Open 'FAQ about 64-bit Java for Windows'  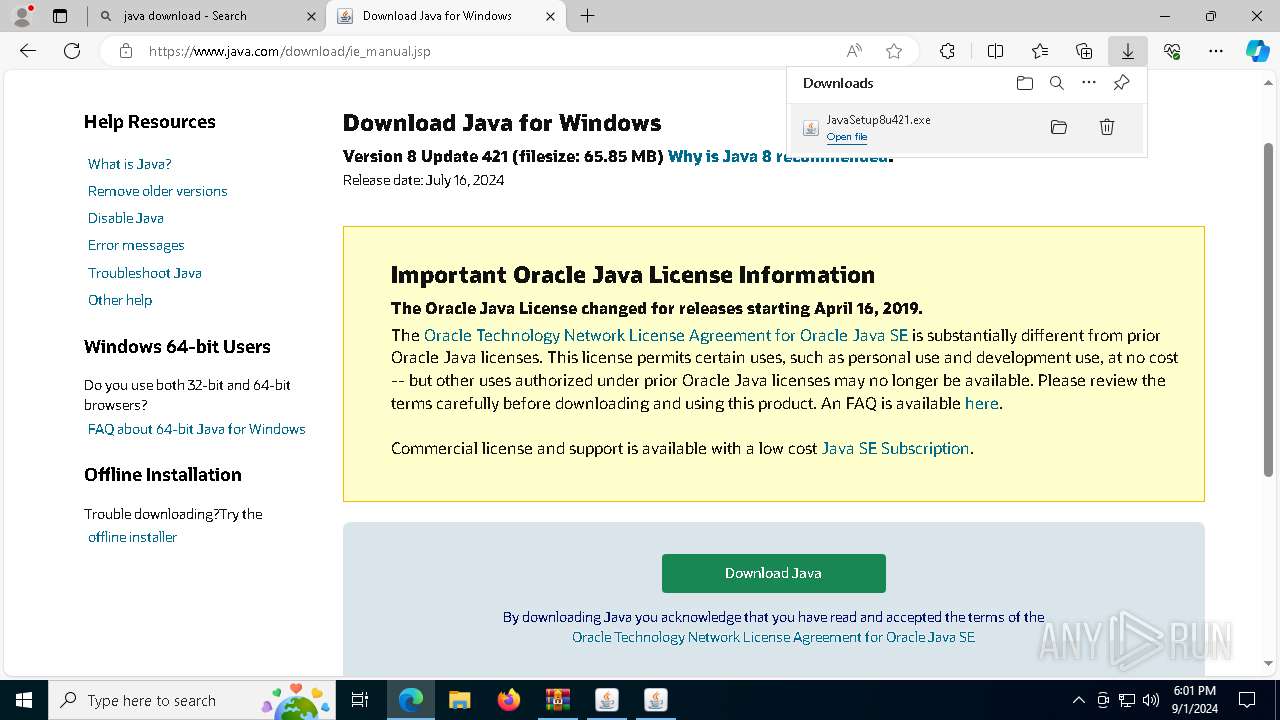click(x=197, y=429)
